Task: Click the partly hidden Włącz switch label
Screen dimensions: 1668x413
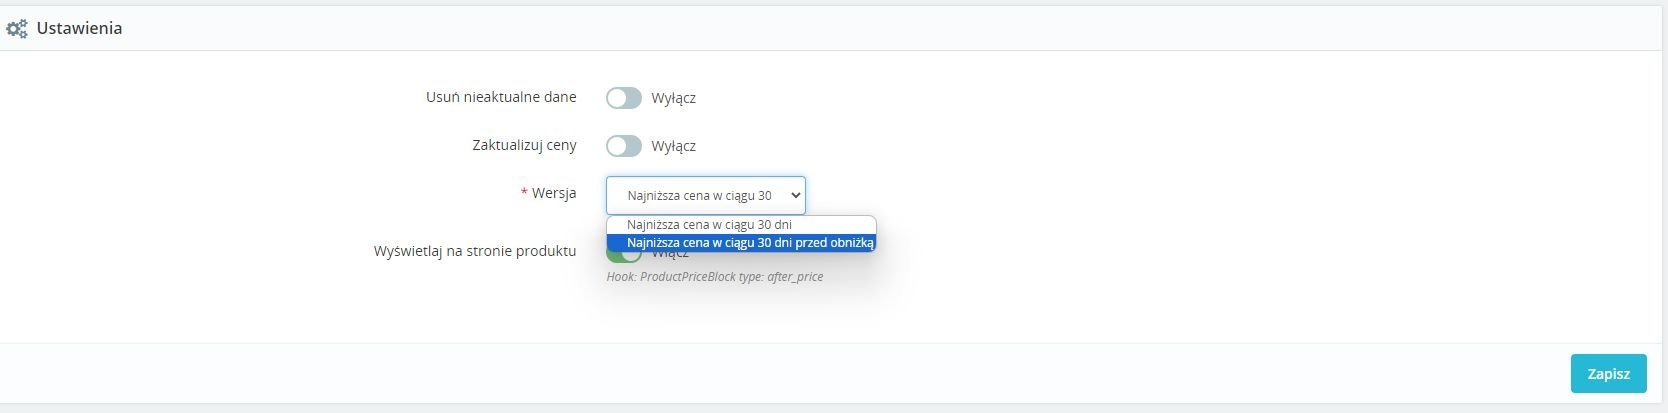Action: (670, 255)
